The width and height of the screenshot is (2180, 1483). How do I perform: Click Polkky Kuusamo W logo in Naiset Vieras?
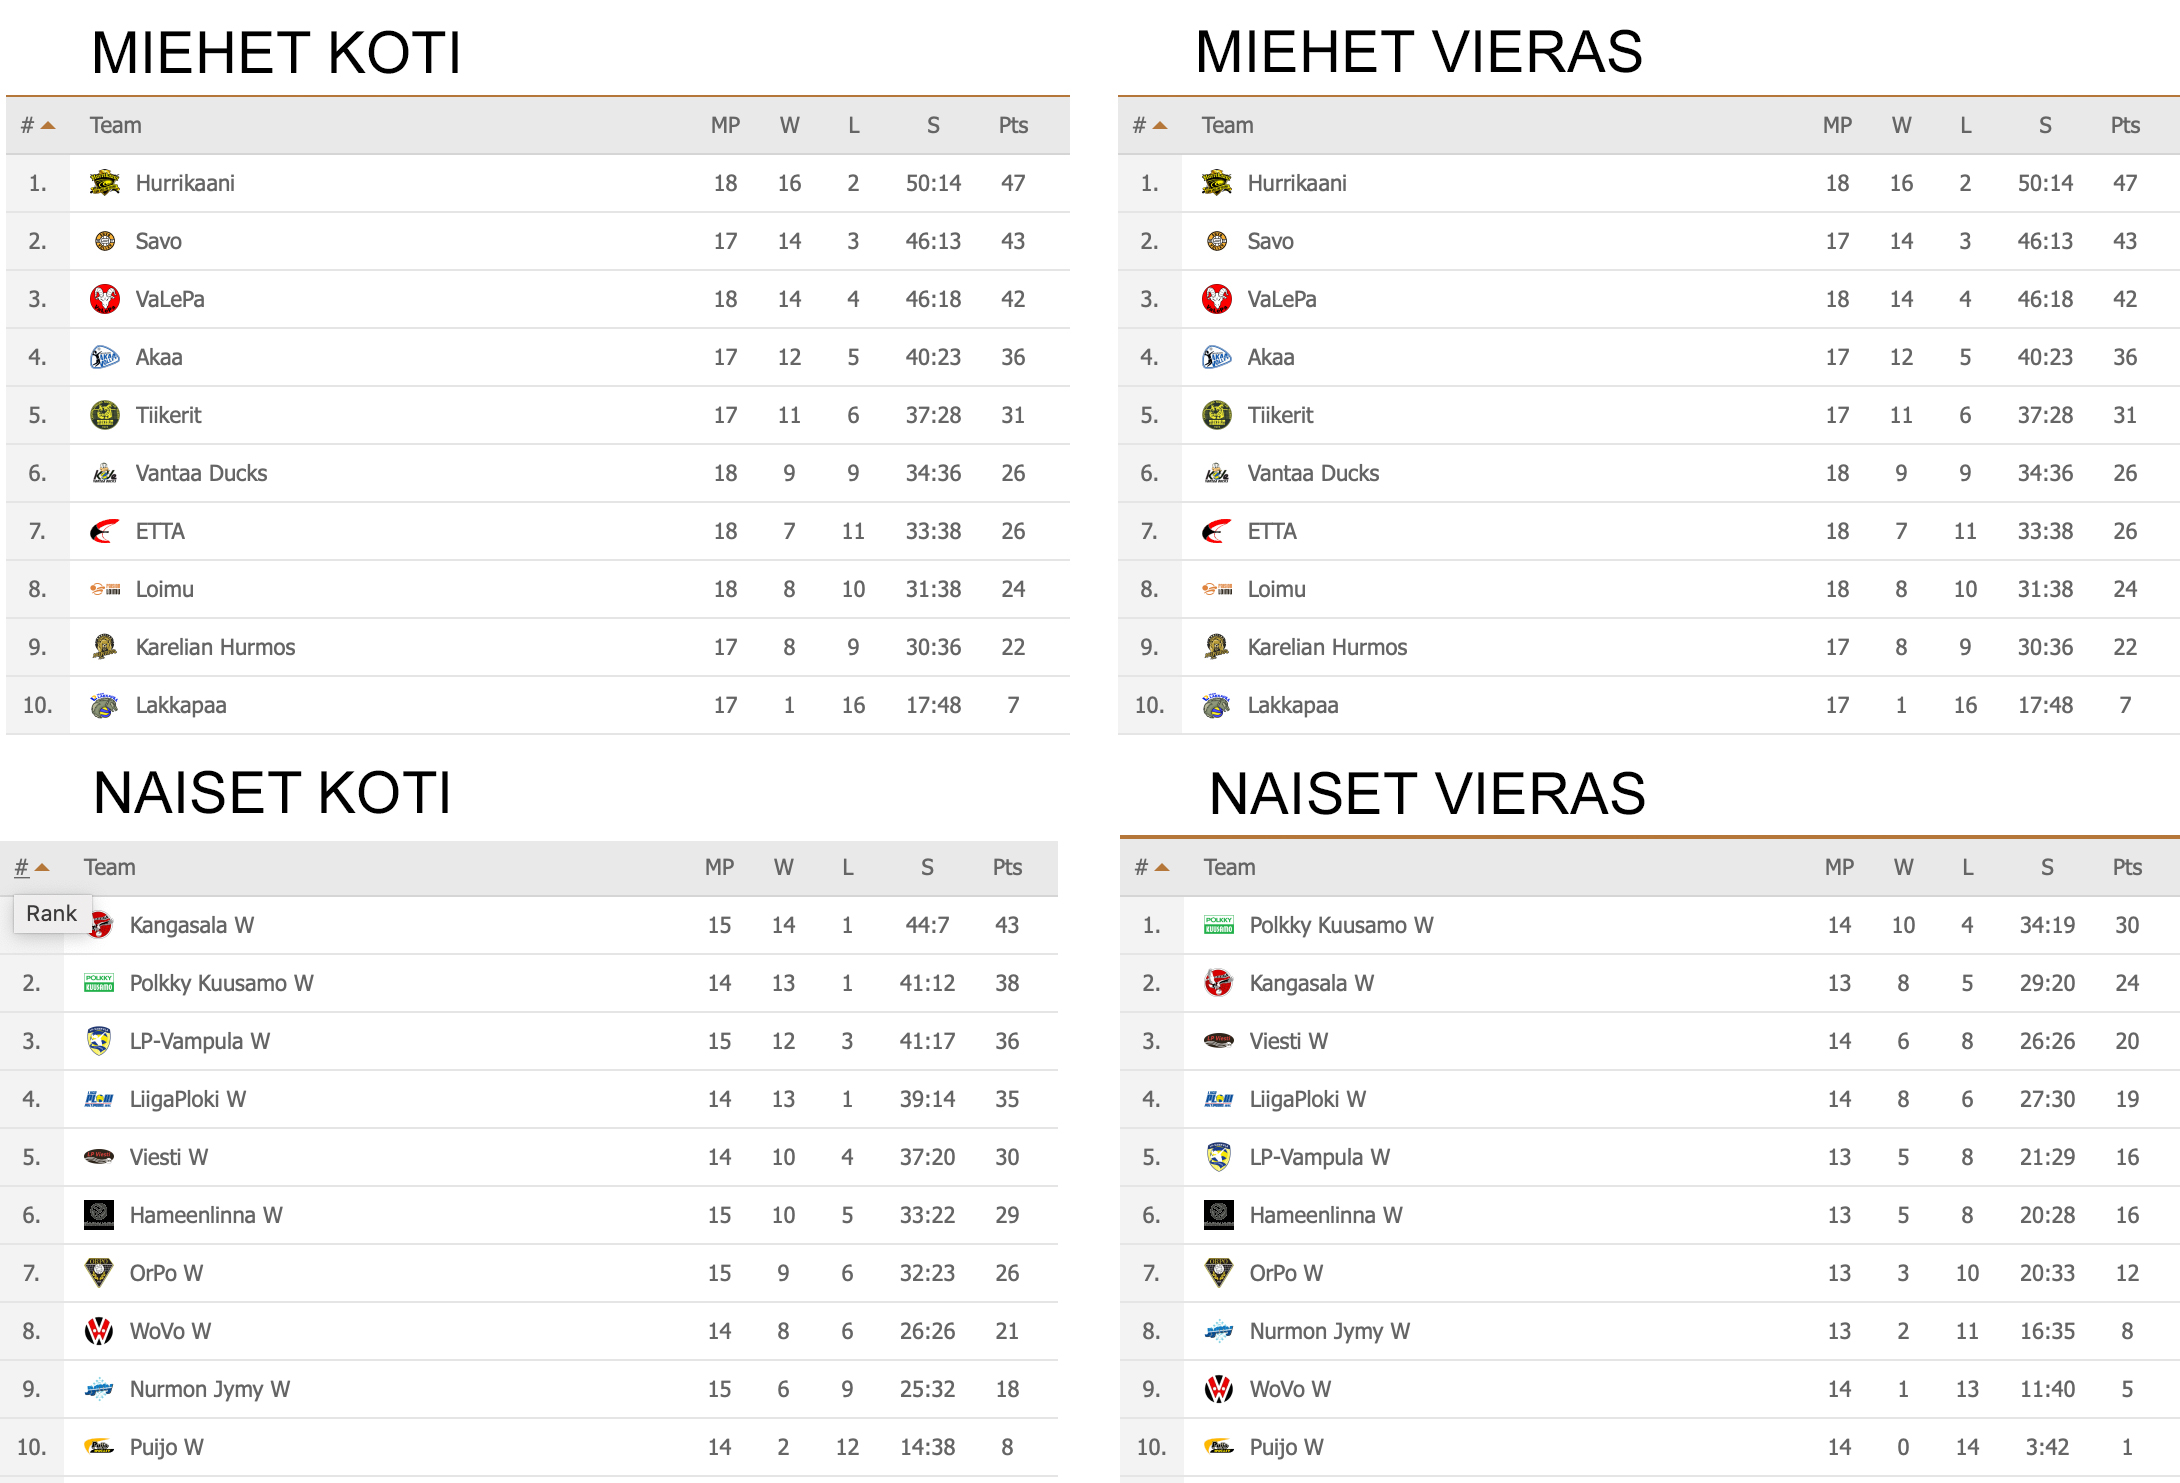(x=1219, y=925)
